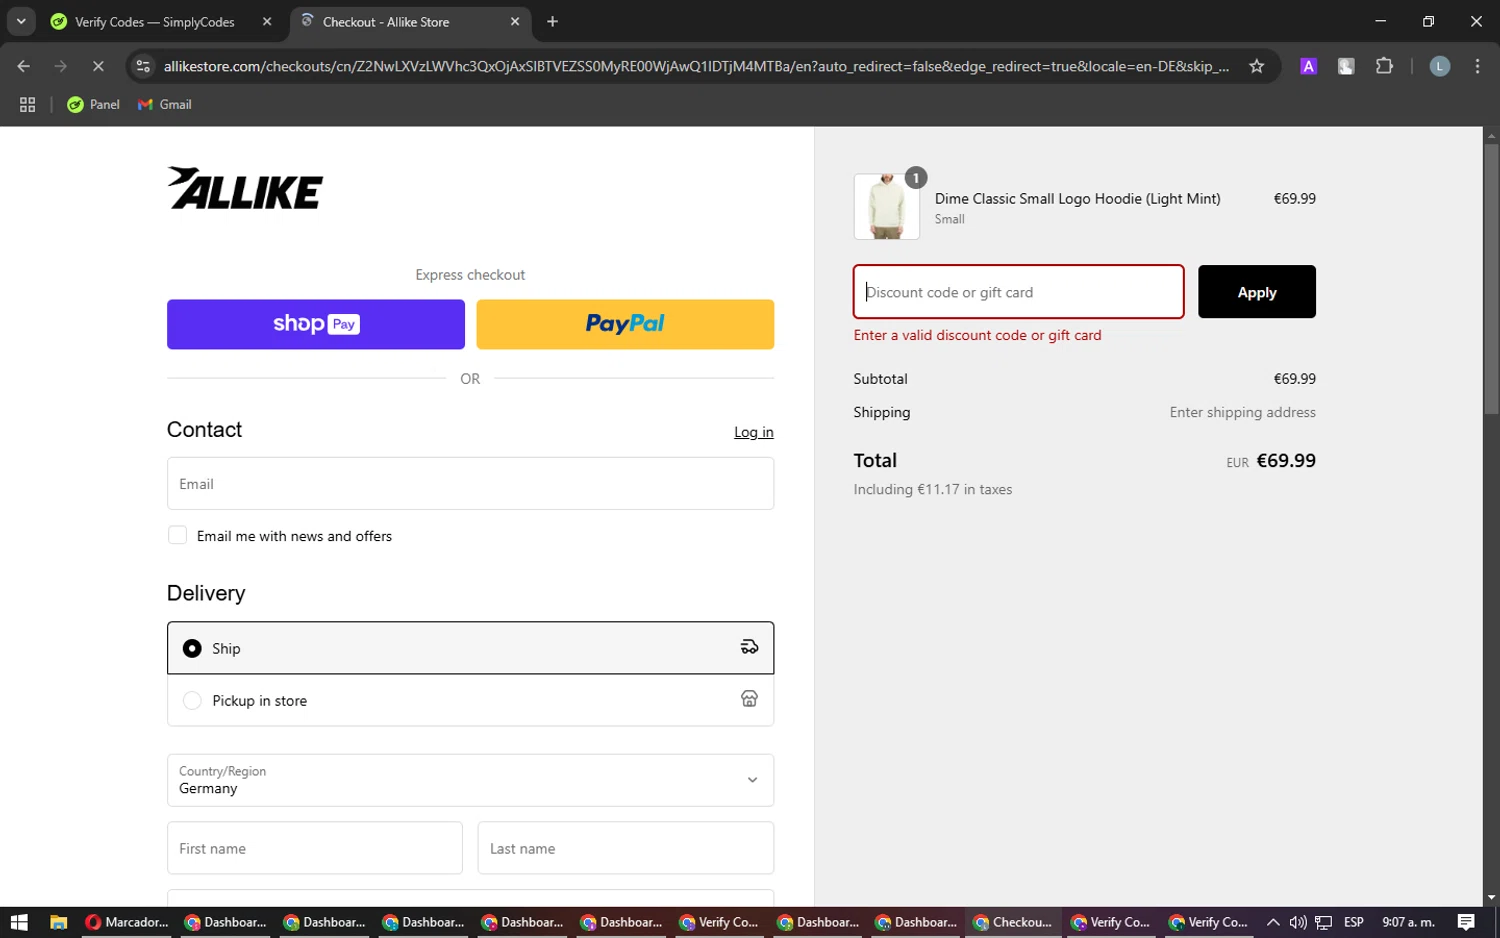The height and width of the screenshot is (938, 1500).
Task: Open the network icon in tray
Action: 1324,922
